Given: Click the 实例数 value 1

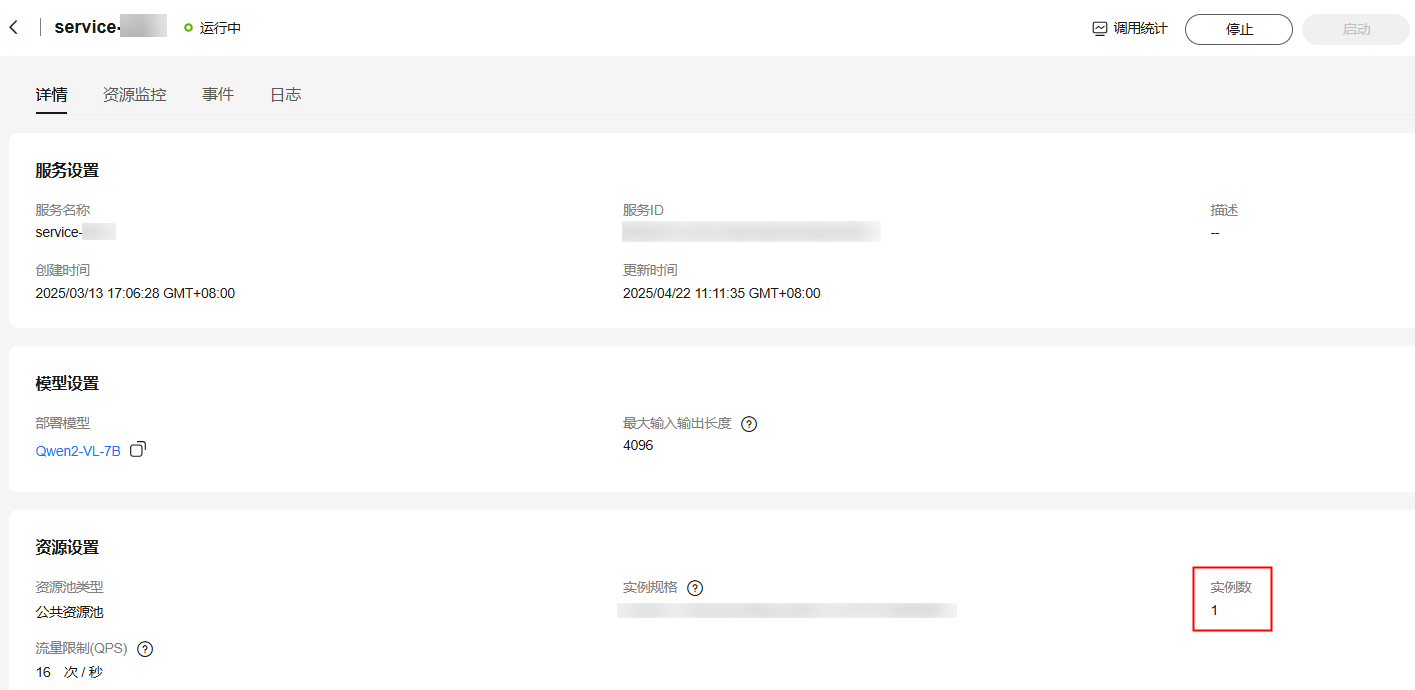Looking at the screenshot, I should click(1214, 610).
